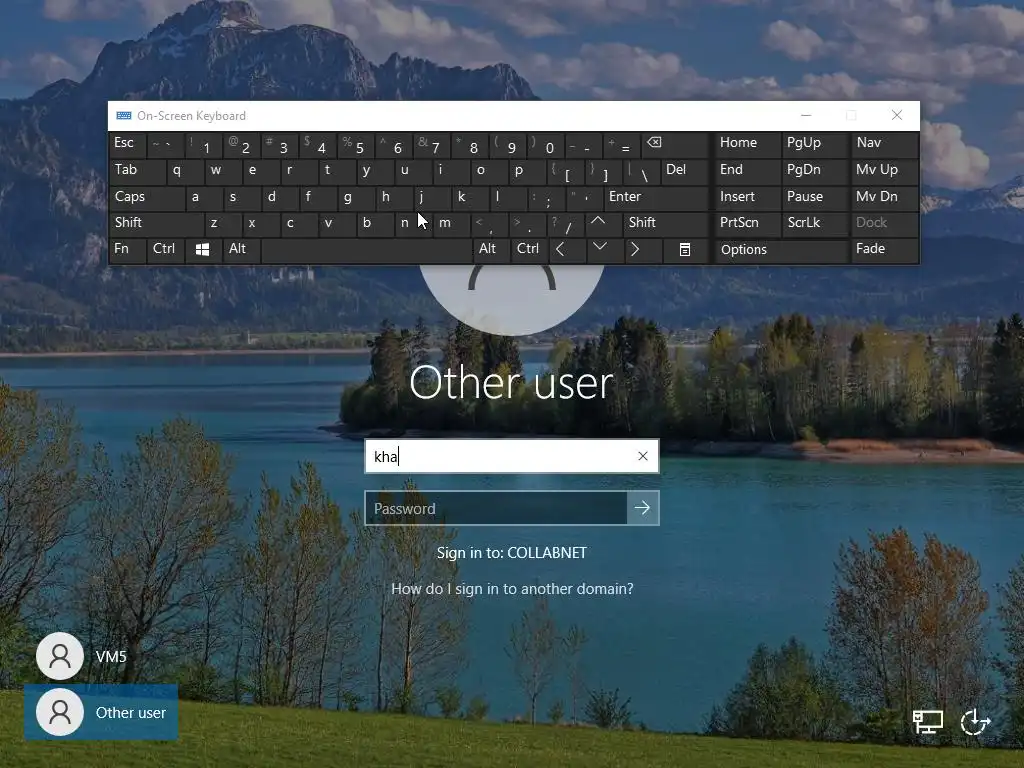
Task: Tap the Tab key
Action: (x=137, y=171)
